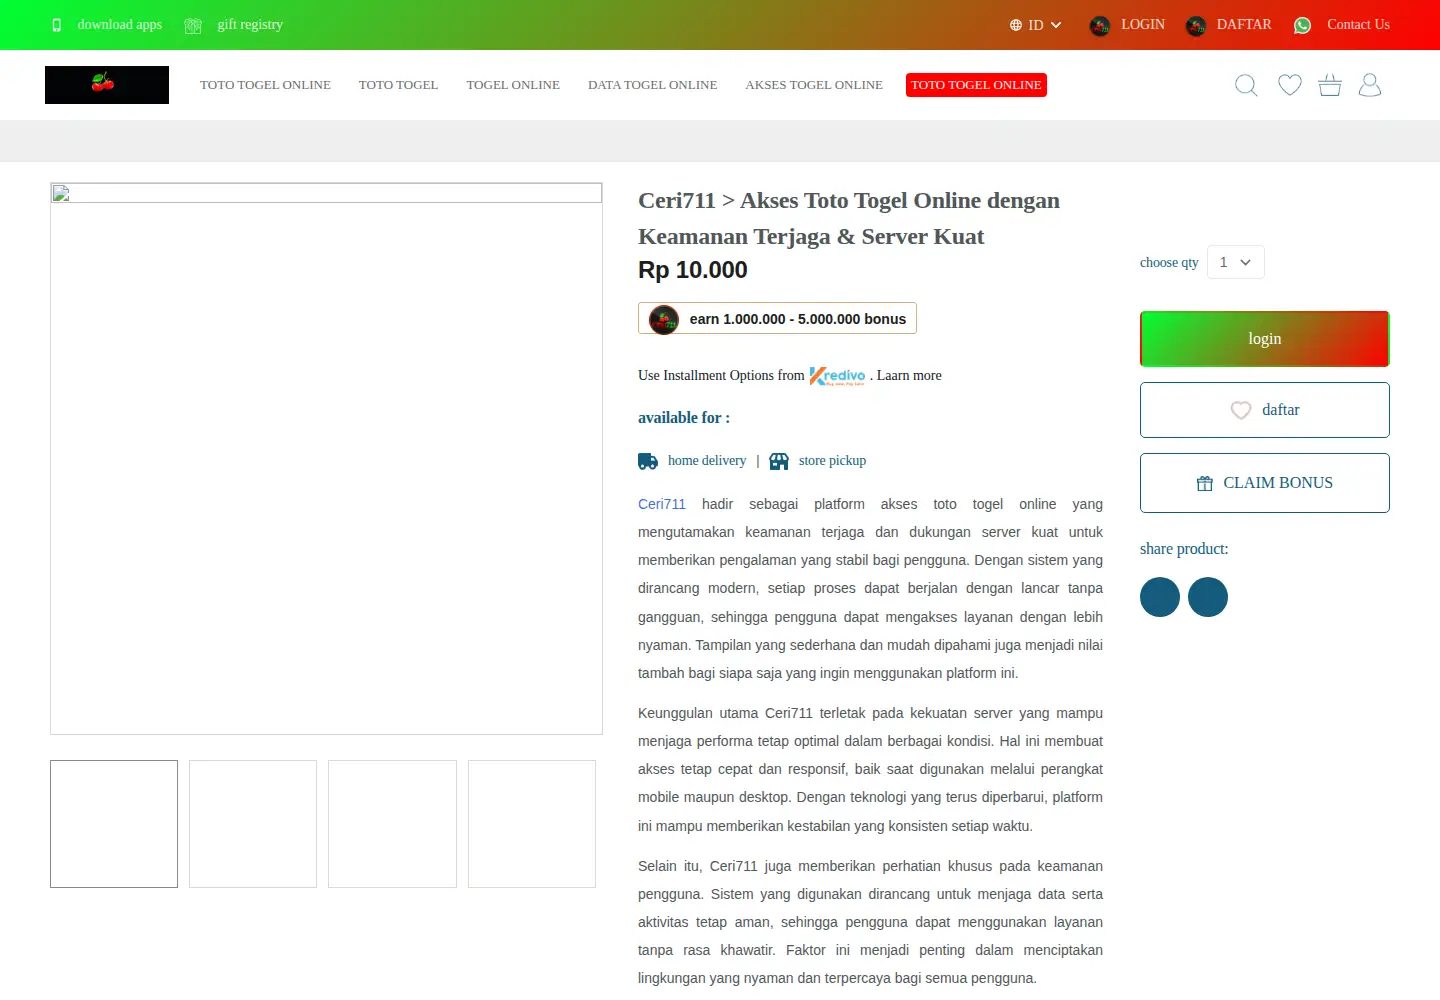Click the phone icon beside download apps
1440x1000 pixels.
57,25
